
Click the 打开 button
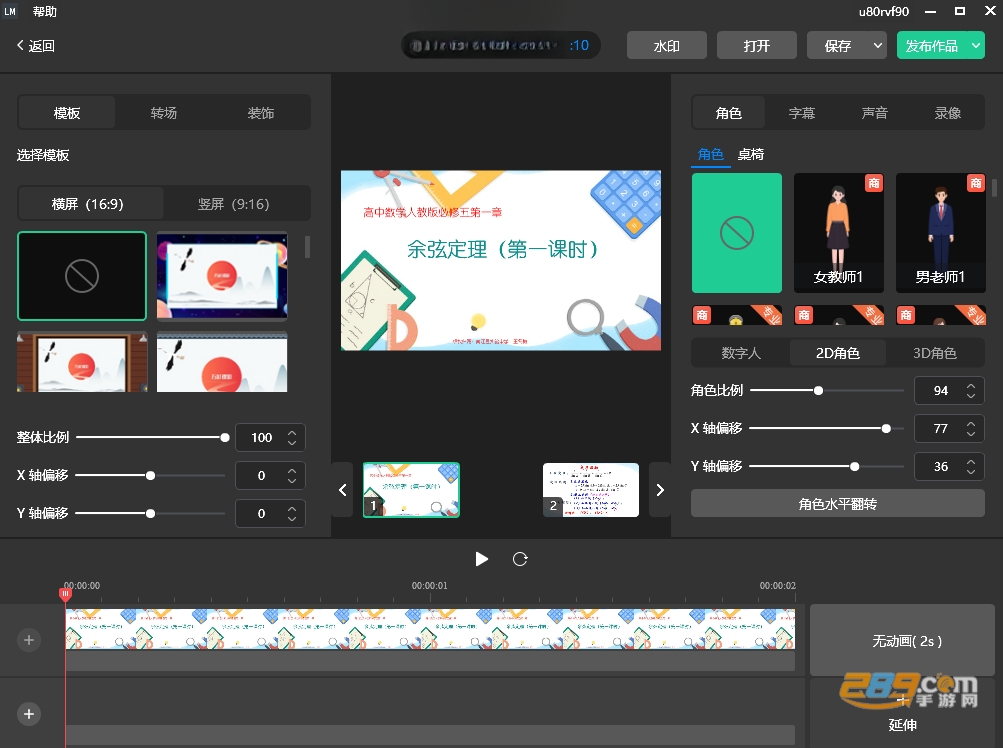point(757,45)
